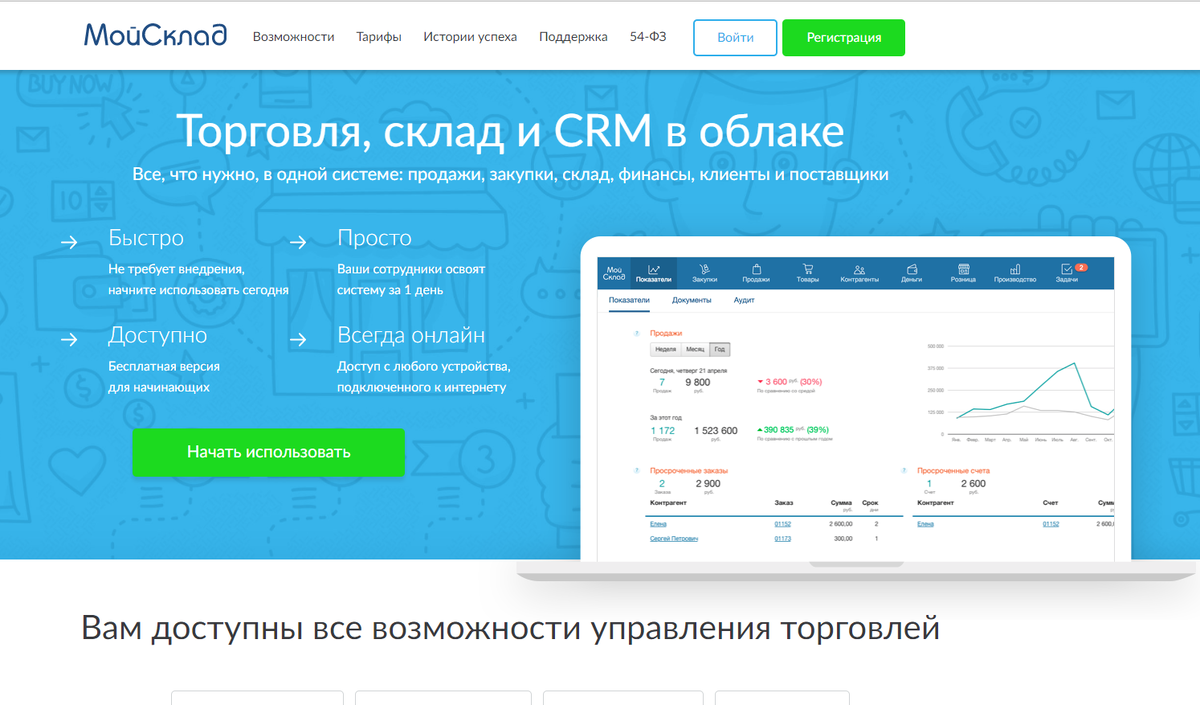Open overdue order link 01173
Screen dimensions: 1200x705
click(782, 539)
